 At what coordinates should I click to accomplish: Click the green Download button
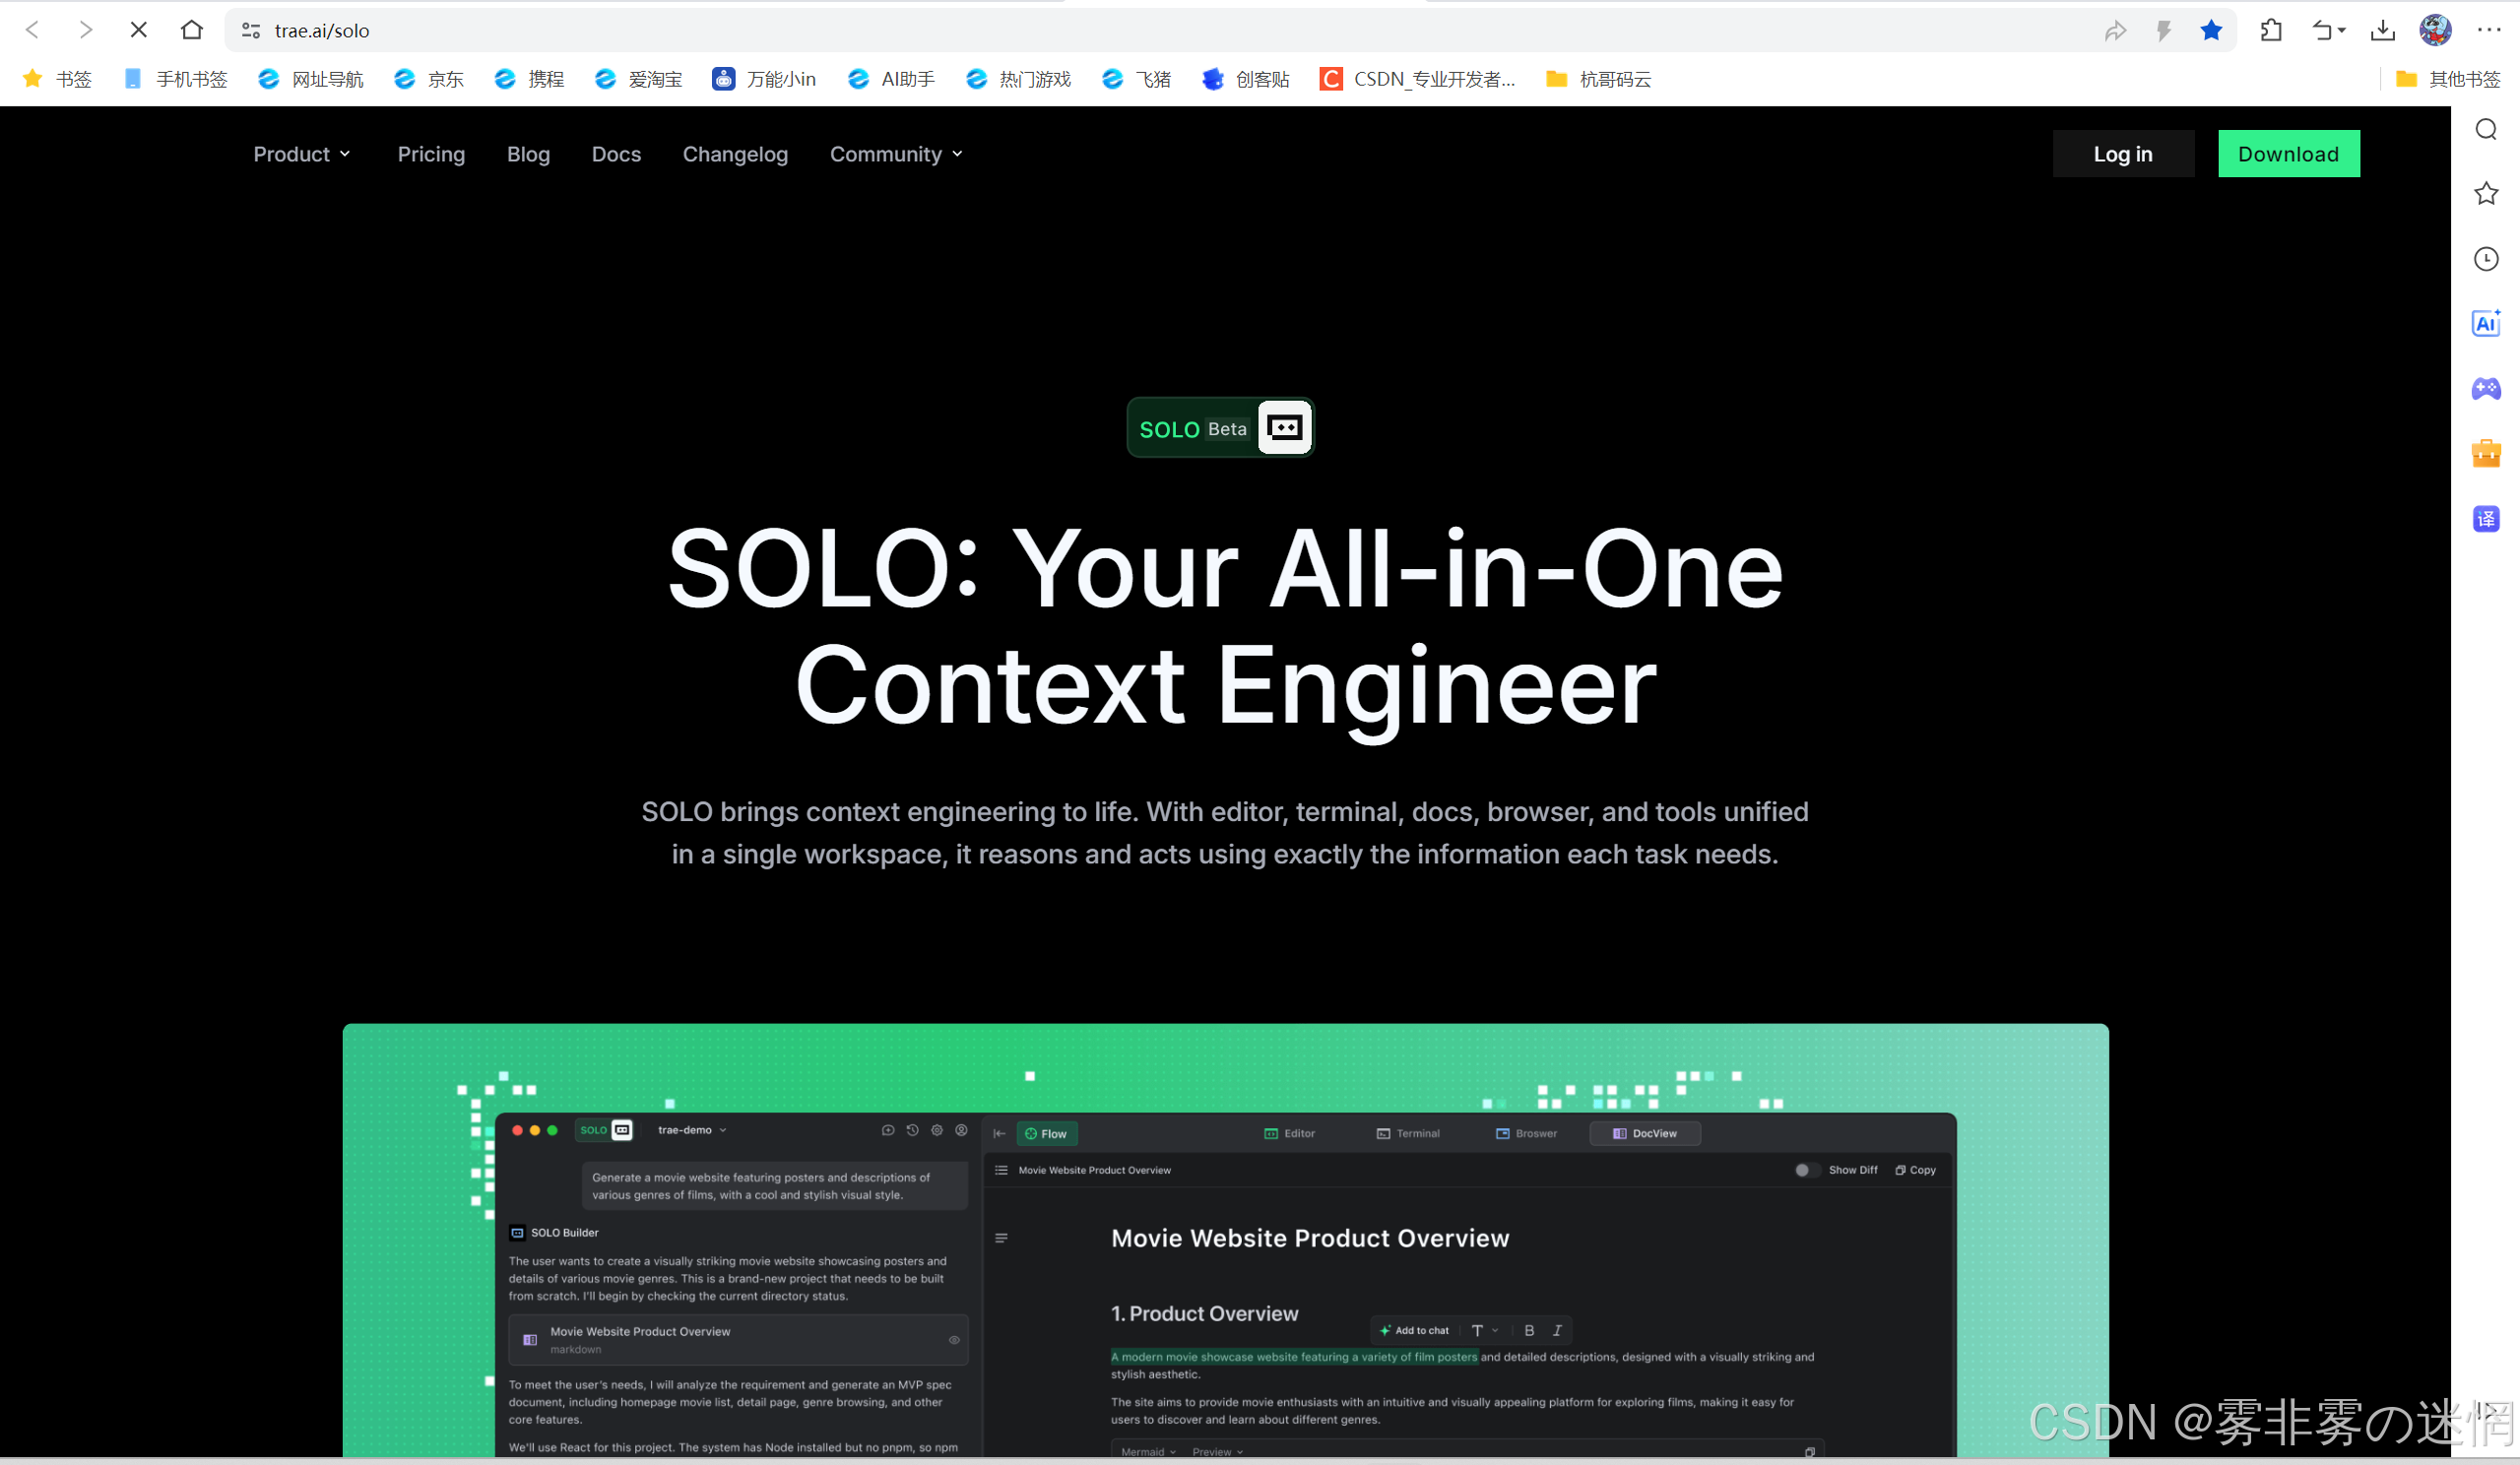point(2288,154)
